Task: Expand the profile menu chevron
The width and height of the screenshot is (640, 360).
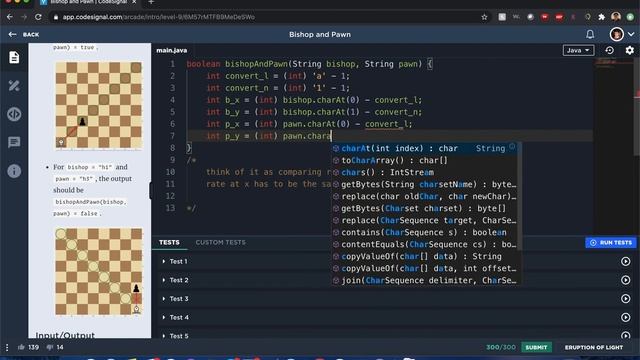Action: tap(631, 34)
